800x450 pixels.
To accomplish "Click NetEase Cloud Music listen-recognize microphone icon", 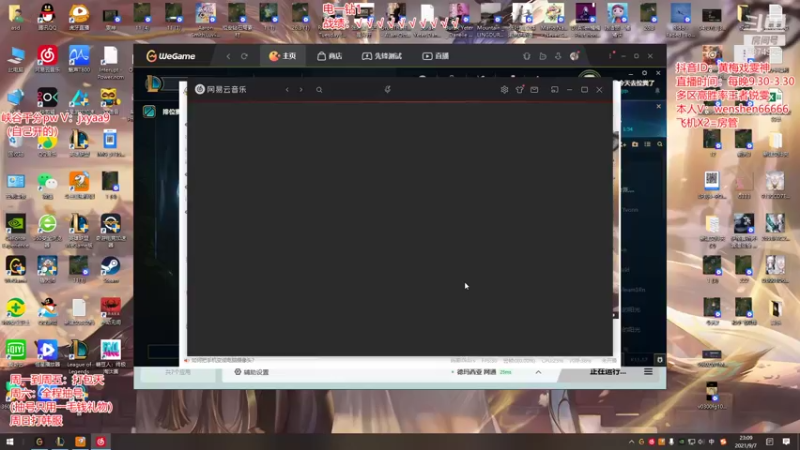I will 388,90.
